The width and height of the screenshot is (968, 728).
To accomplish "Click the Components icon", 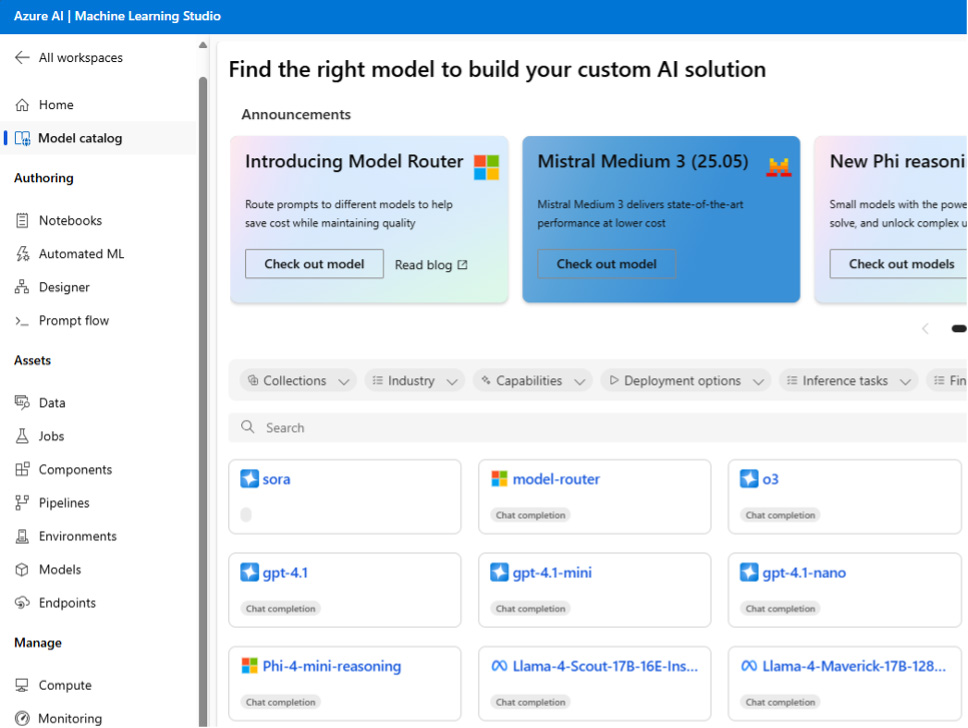I will coord(22,469).
